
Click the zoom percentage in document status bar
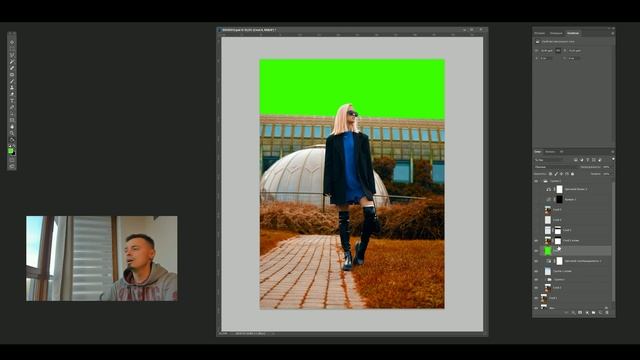(x=223, y=333)
